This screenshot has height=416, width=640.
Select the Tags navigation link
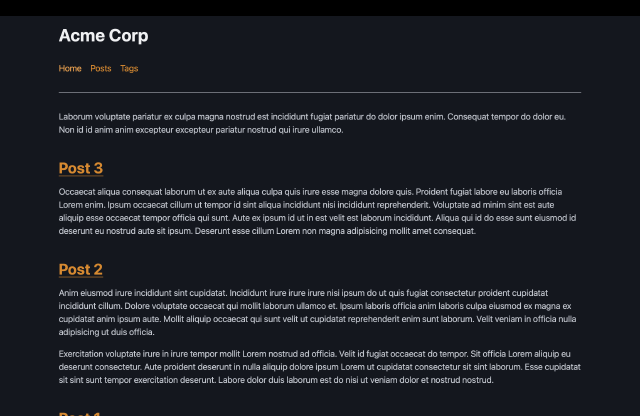point(129,69)
